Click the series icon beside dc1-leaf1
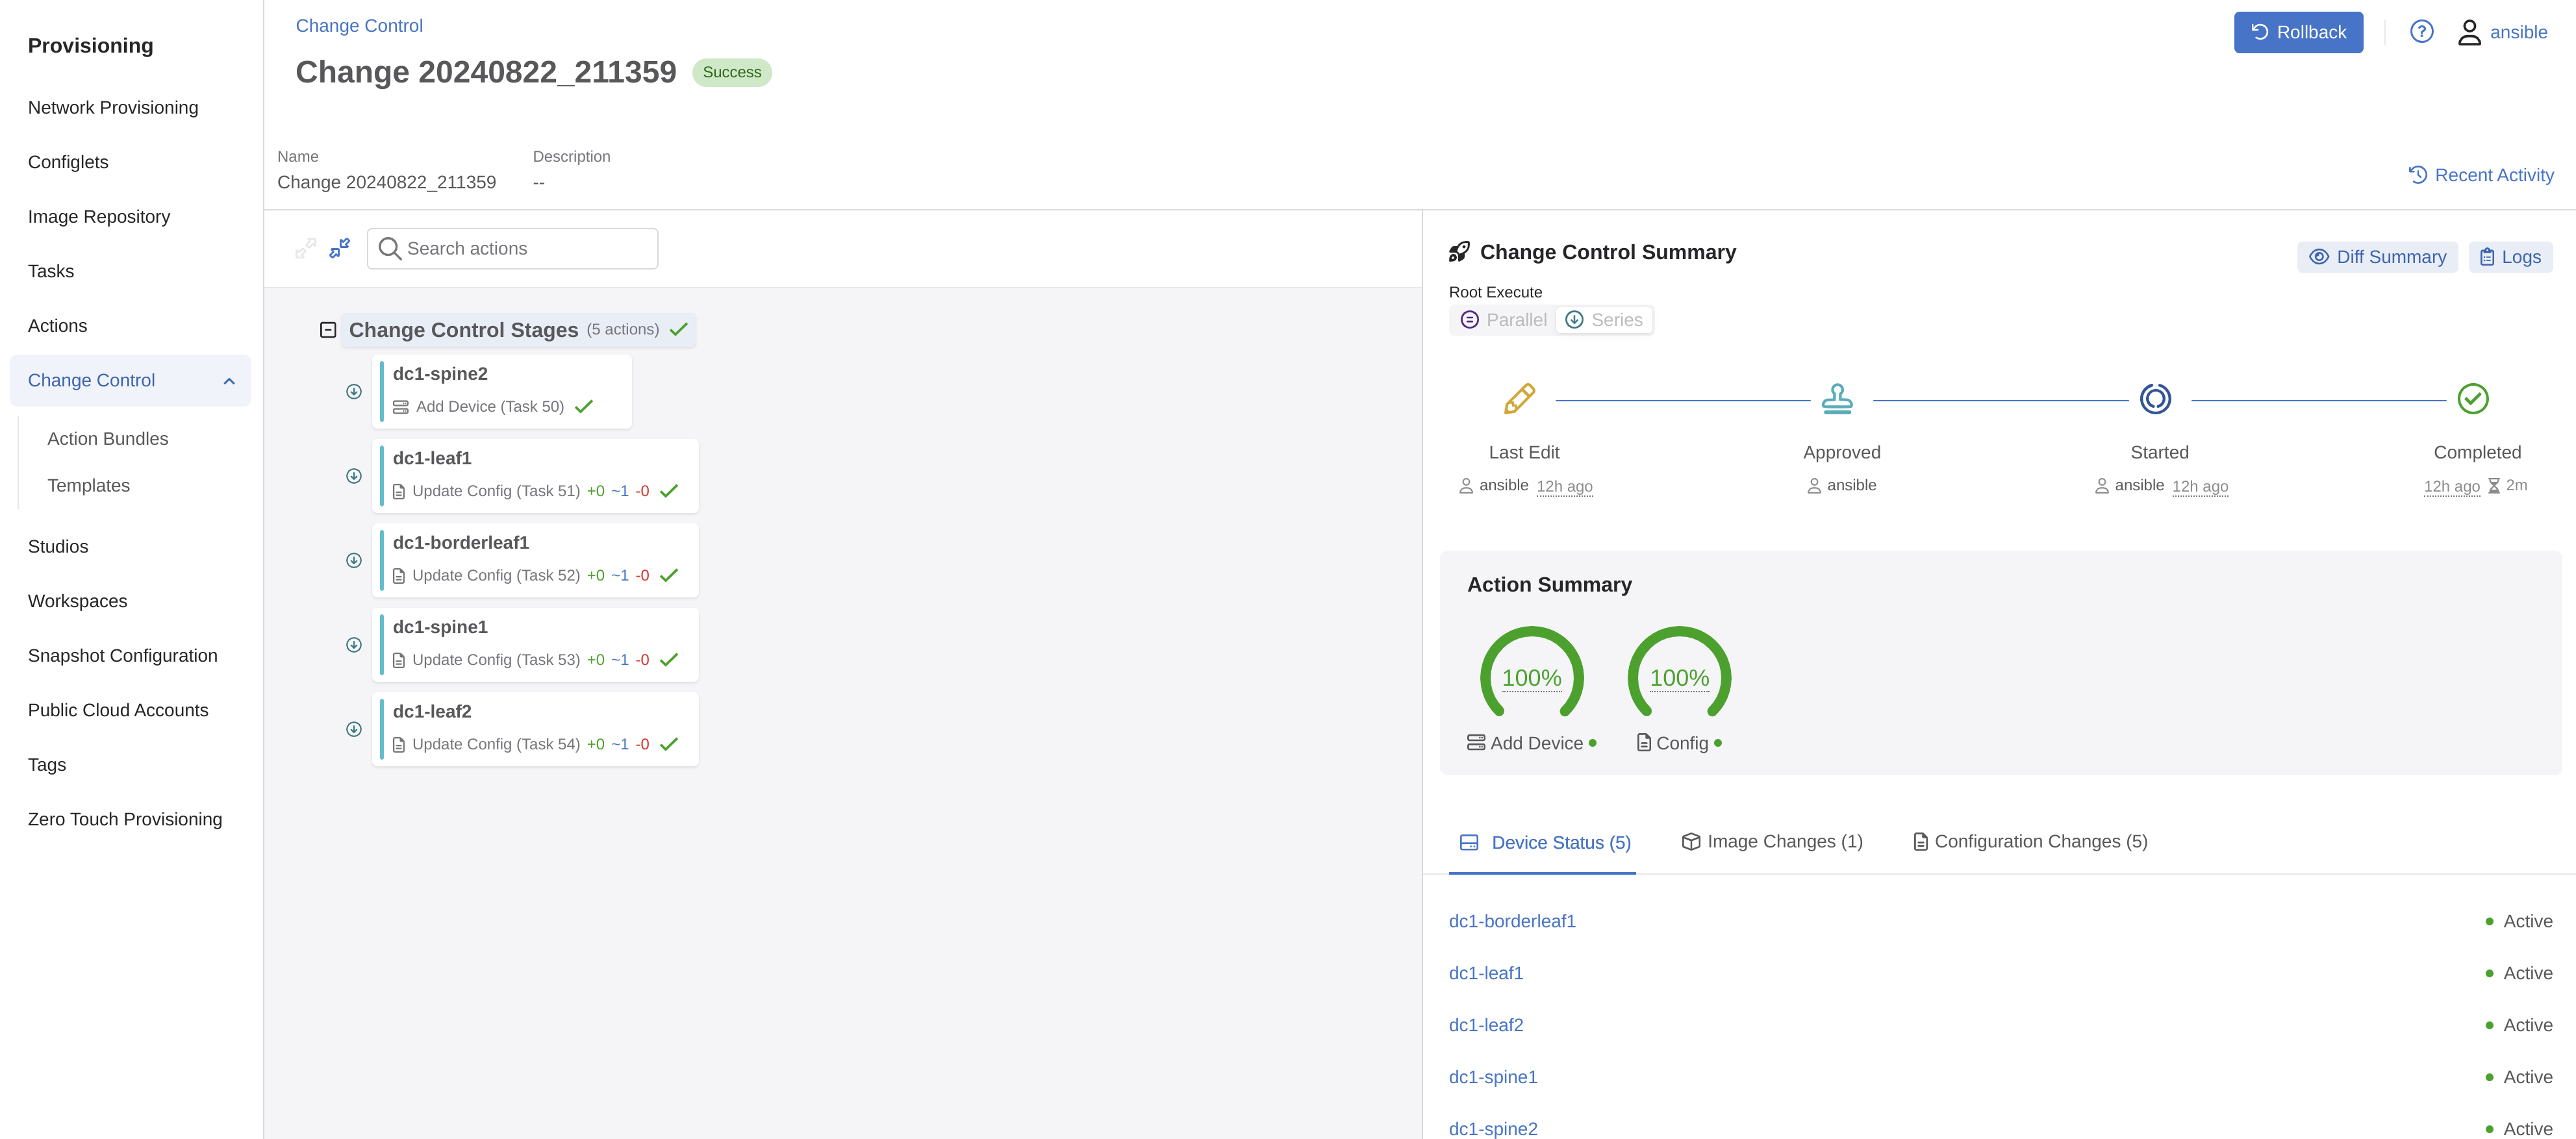 click(354, 476)
